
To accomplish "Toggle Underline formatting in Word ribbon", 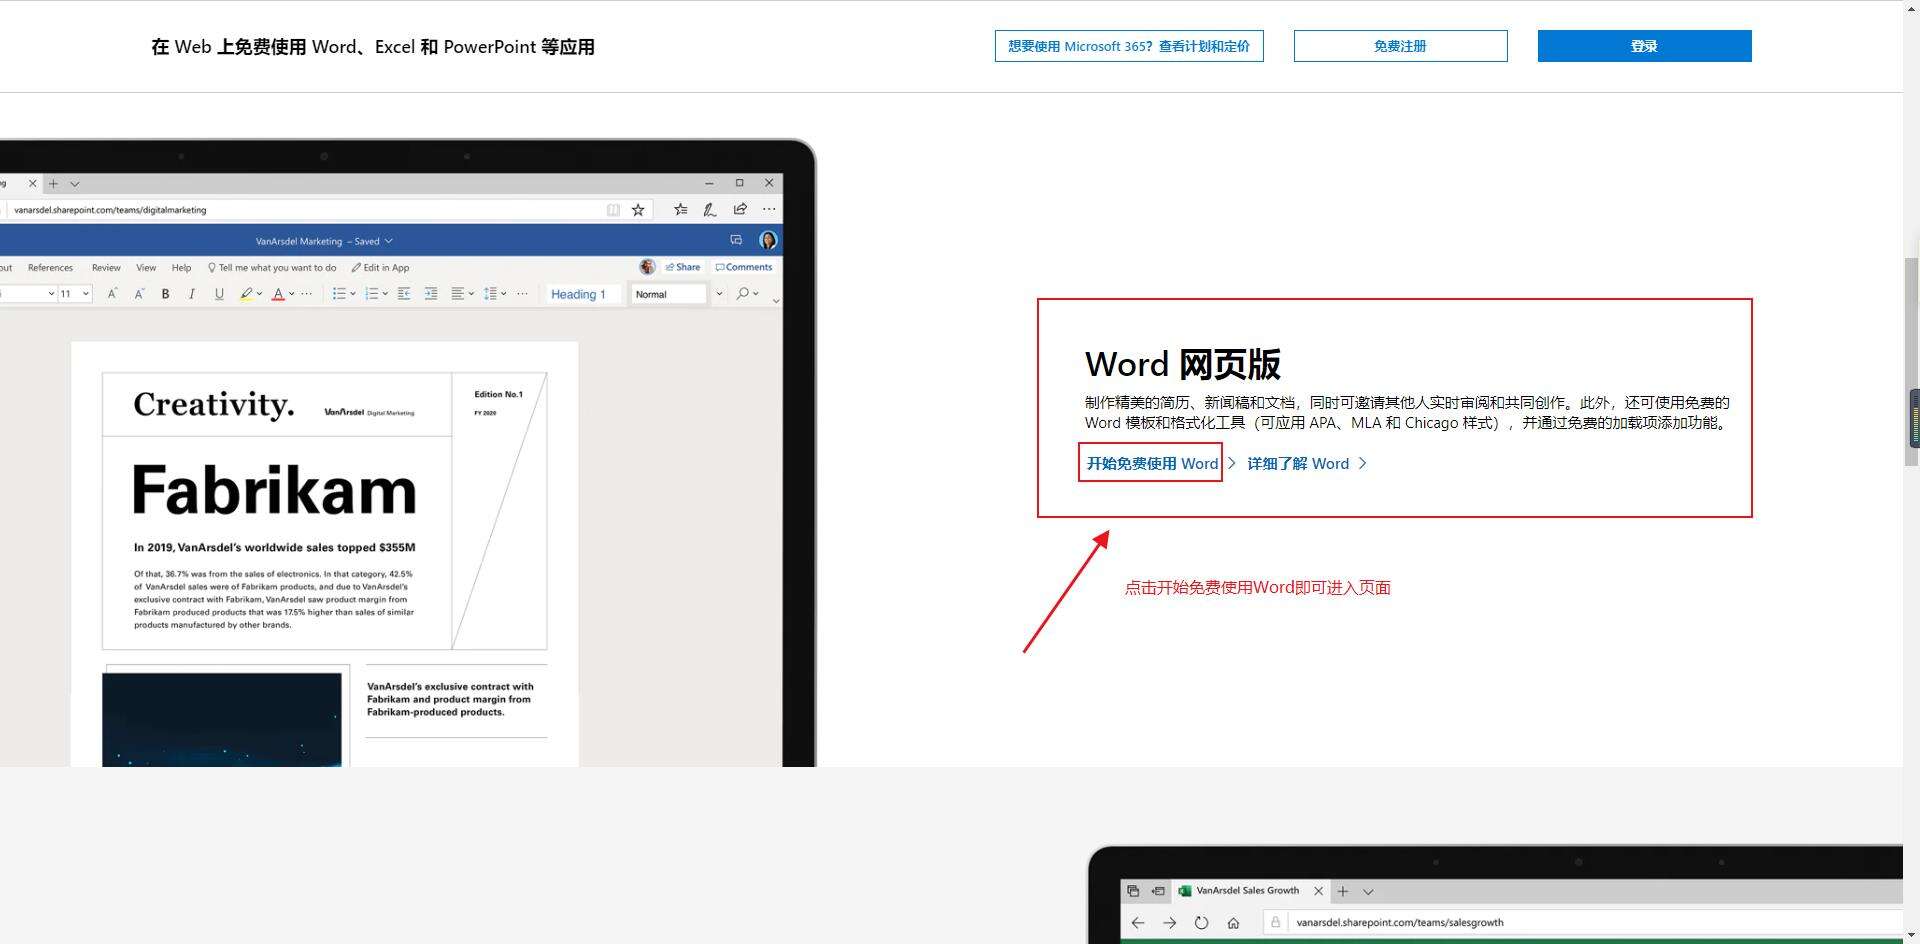I will (219, 294).
